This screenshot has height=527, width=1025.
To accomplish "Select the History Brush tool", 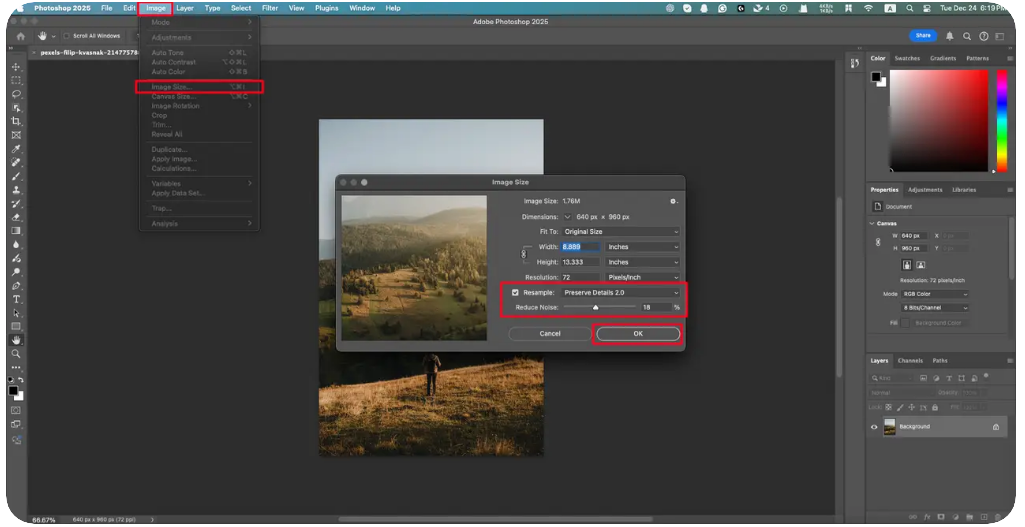I will pyautogui.click(x=16, y=204).
